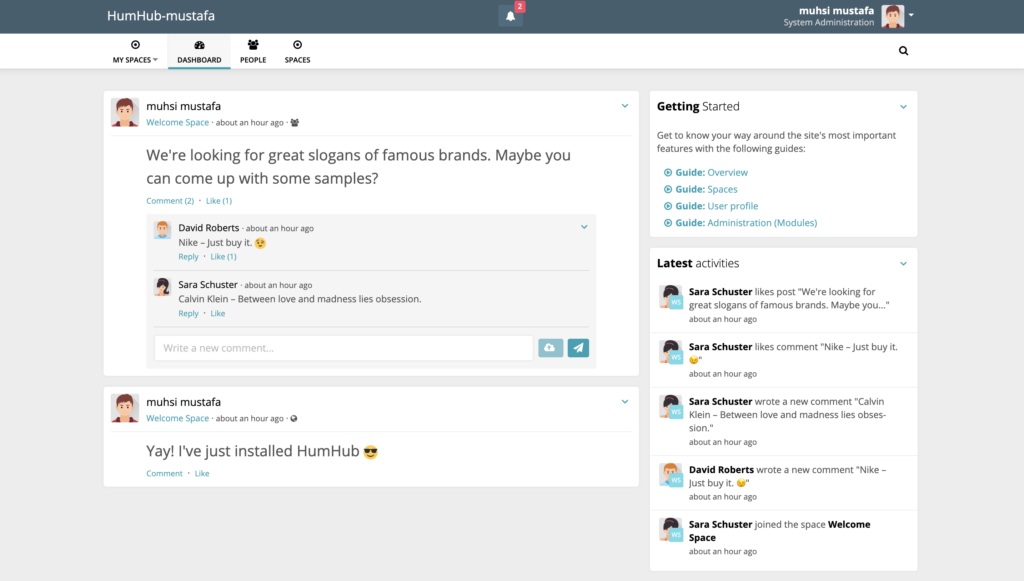Image resolution: width=1024 pixels, height=581 pixels.
Task: Send comment with paper plane icon
Action: [578, 348]
